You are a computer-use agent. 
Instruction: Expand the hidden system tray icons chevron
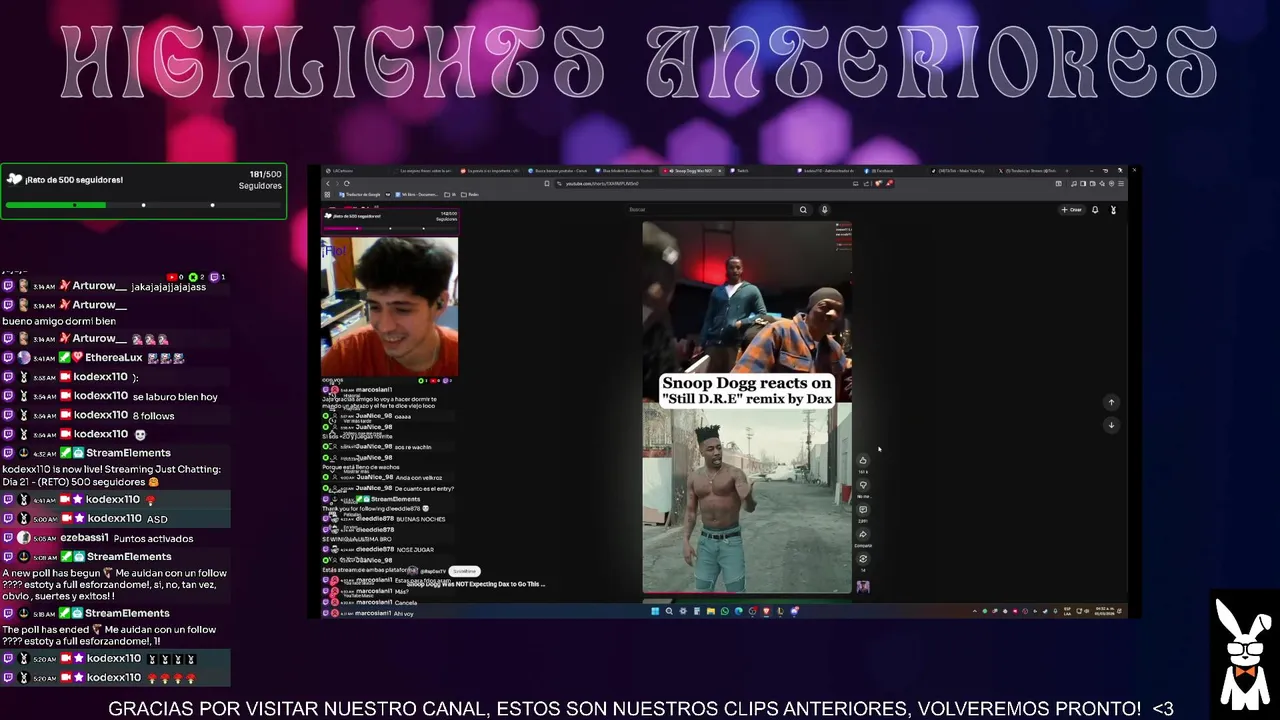975,611
